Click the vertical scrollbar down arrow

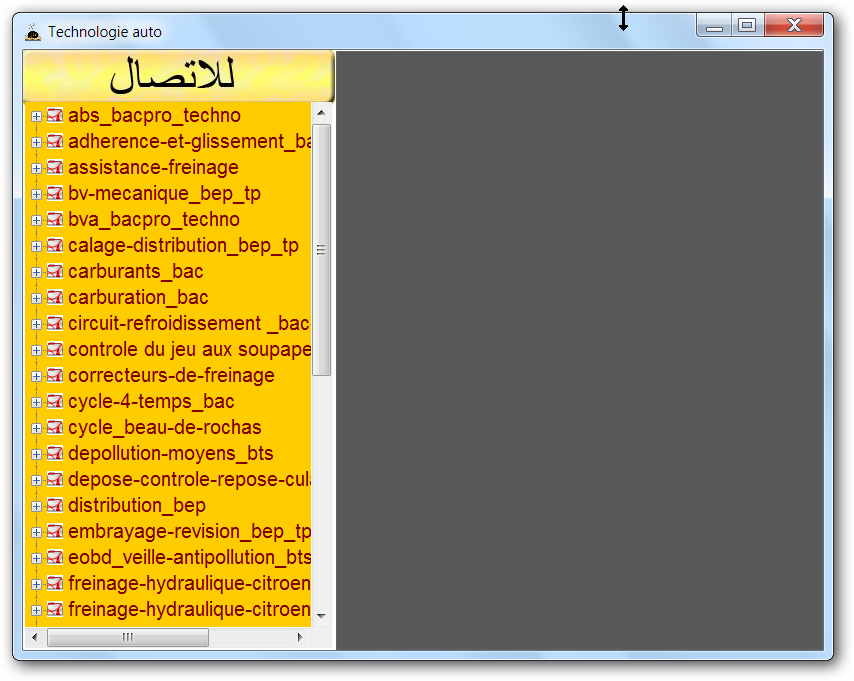click(322, 617)
